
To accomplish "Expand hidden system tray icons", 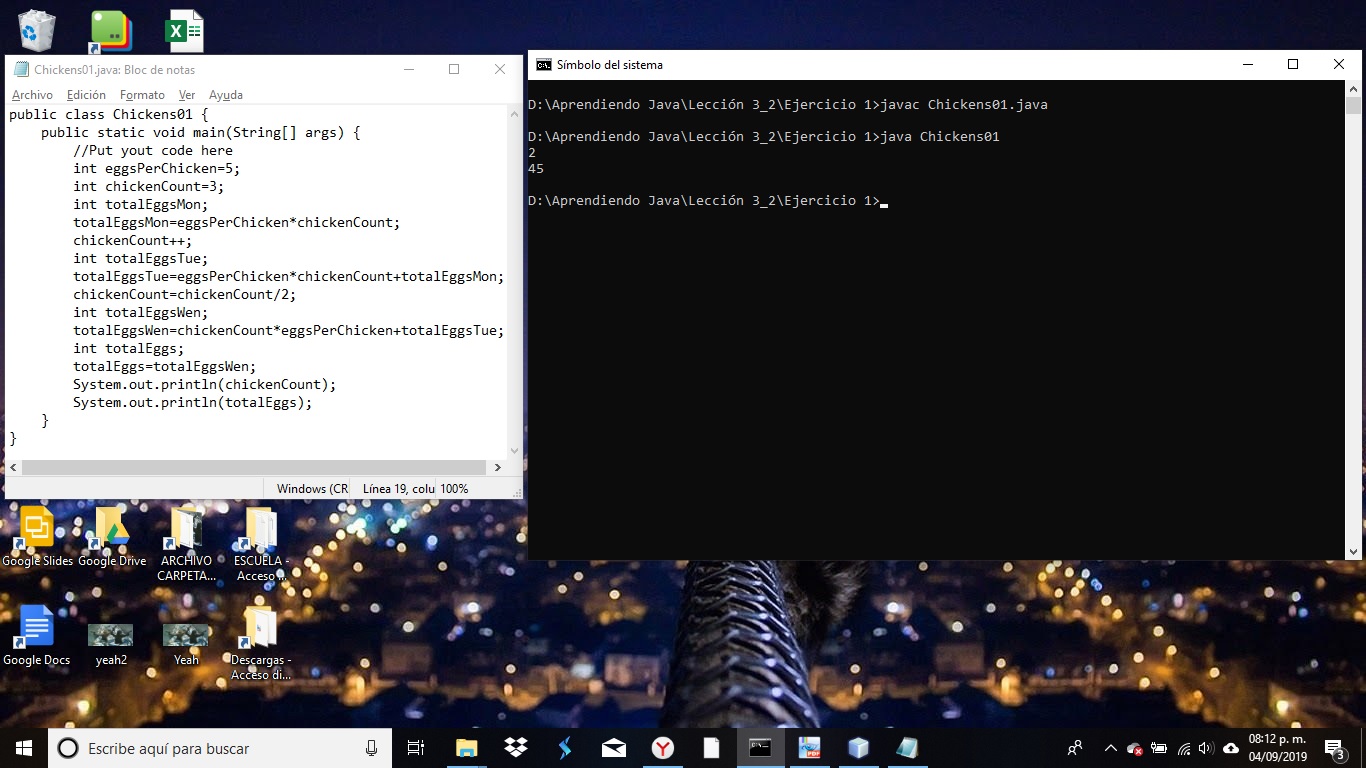I will tap(1109, 747).
